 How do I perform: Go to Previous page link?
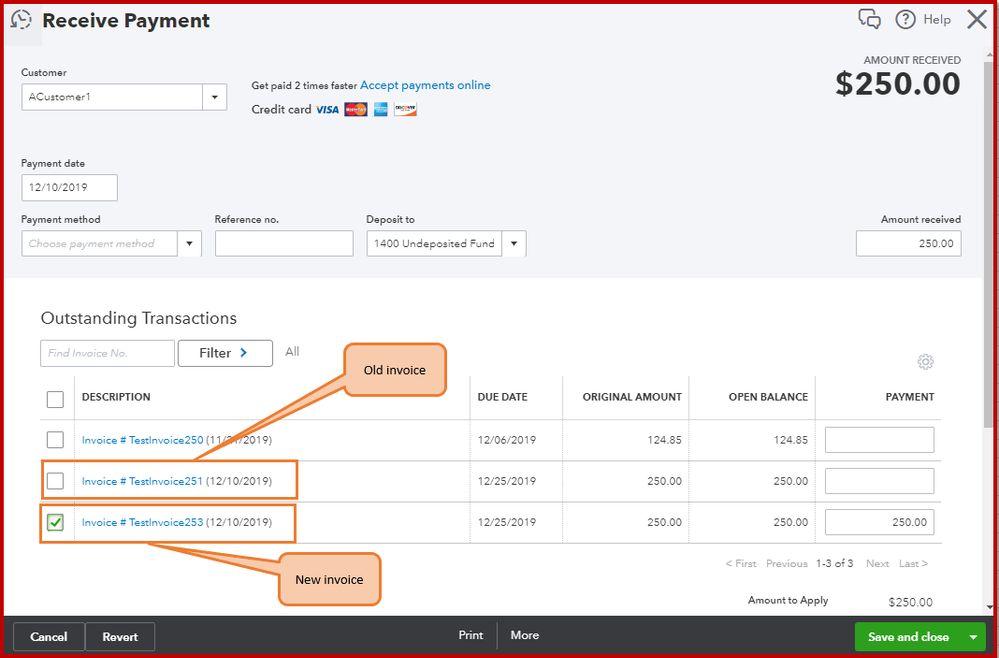click(x=787, y=563)
